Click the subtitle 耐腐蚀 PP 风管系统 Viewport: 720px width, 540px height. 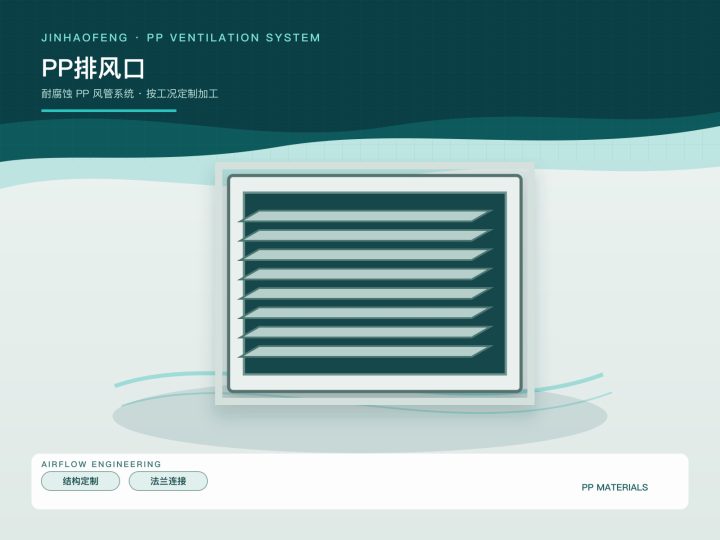(x=88, y=94)
